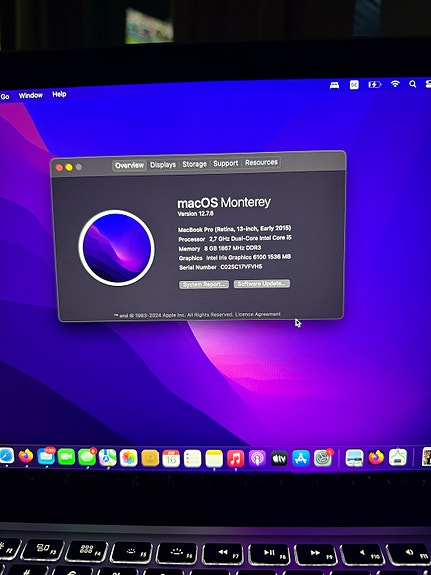
Task: Open the Resources tab
Action: tap(261, 162)
